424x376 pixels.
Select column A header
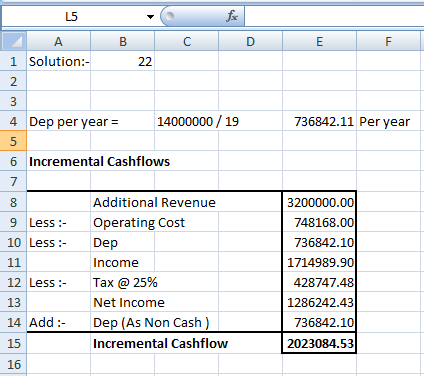tap(59, 41)
